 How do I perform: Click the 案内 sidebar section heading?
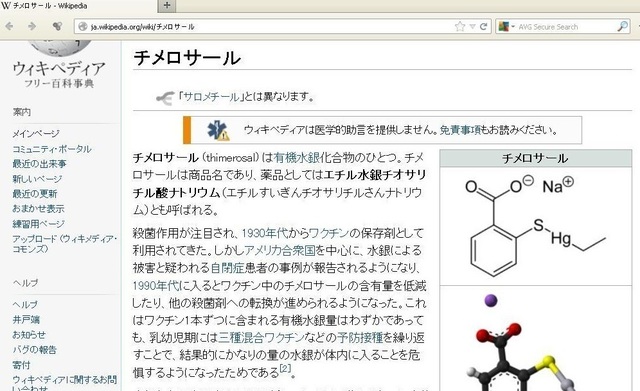point(22,111)
